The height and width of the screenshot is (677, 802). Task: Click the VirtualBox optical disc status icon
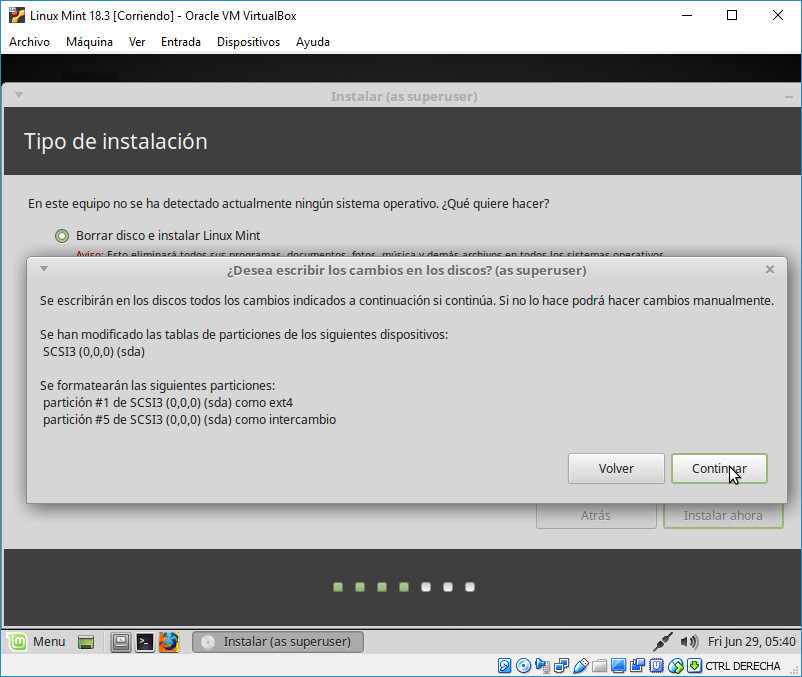pos(523,666)
